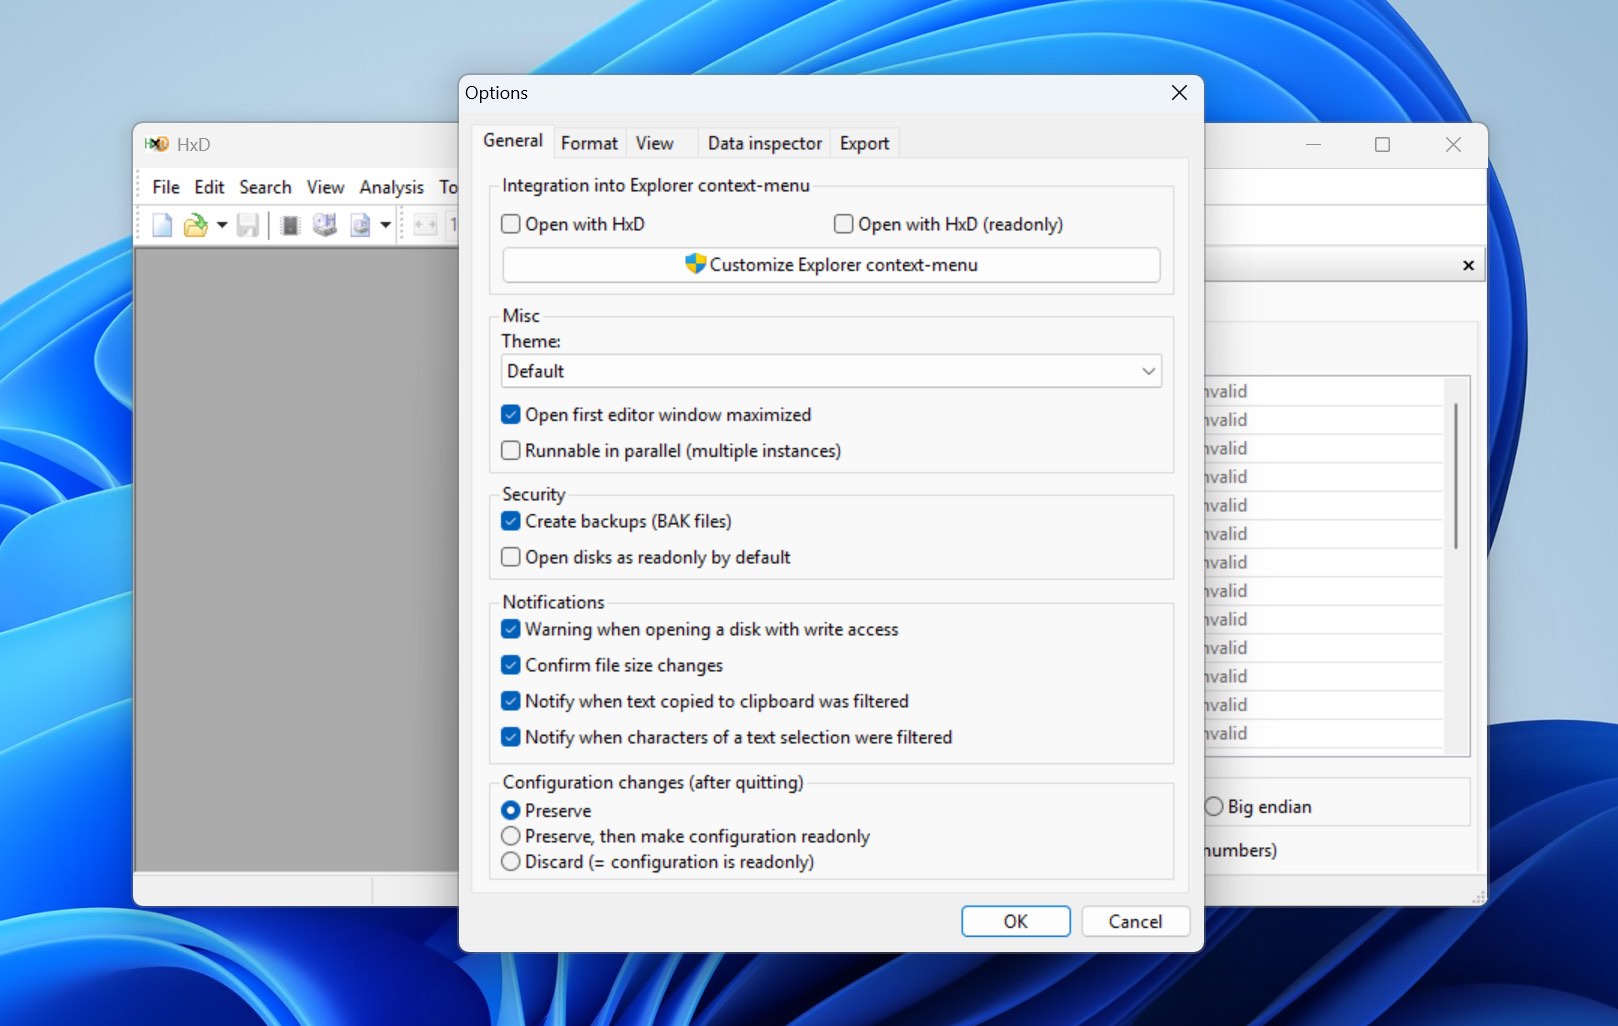The height and width of the screenshot is (1026, 1618).
Task: Click the bytes-per-row arrows toolbar icon
Action: pyautogui.click(x=424, y=224)
